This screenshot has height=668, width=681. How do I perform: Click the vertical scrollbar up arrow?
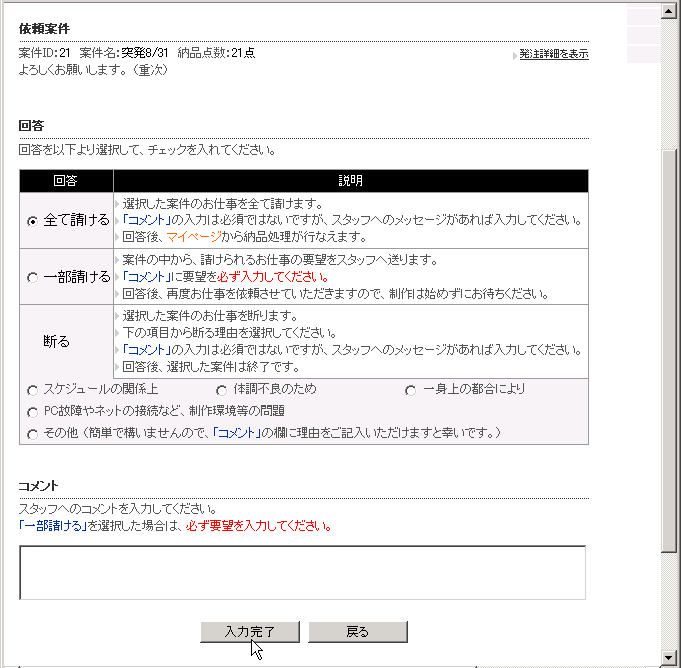point(670,11)
